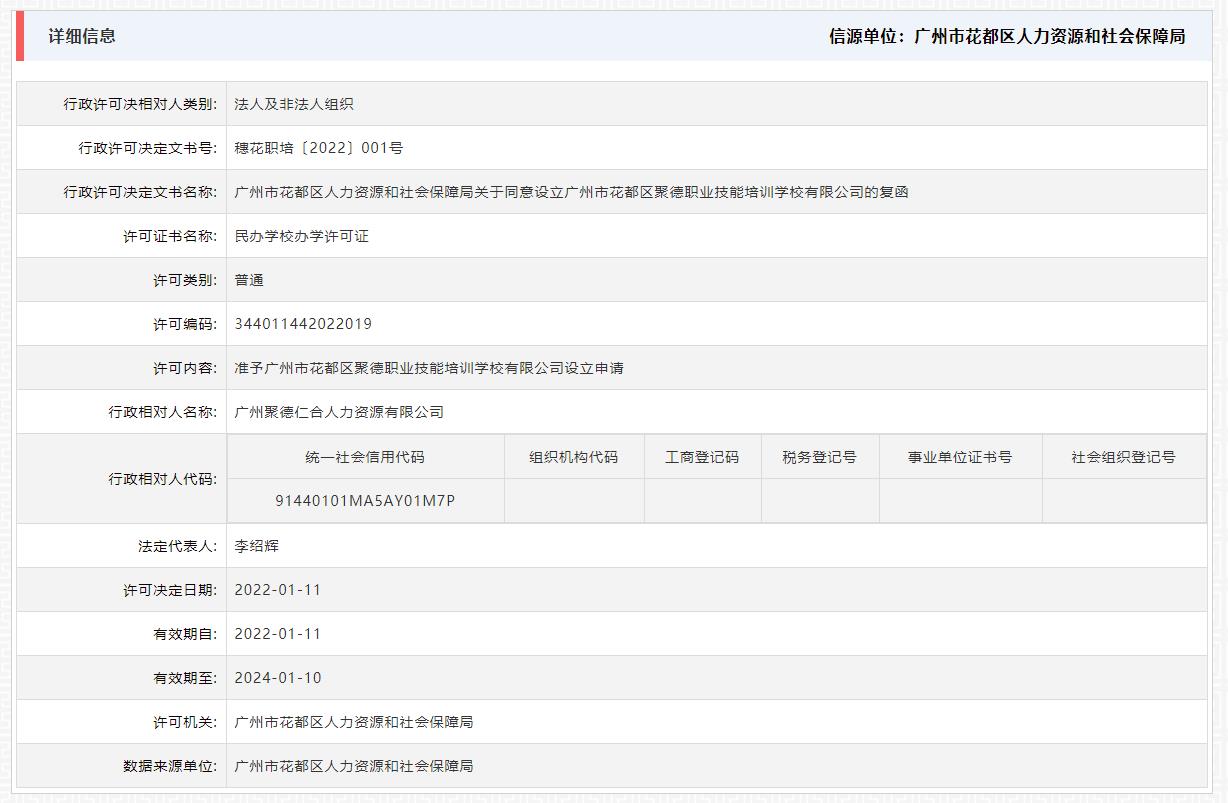Image resolution: width=1228 pixels, height=803 pixels.
Task: Click the 有效期自 label
Action: point(185,634)
